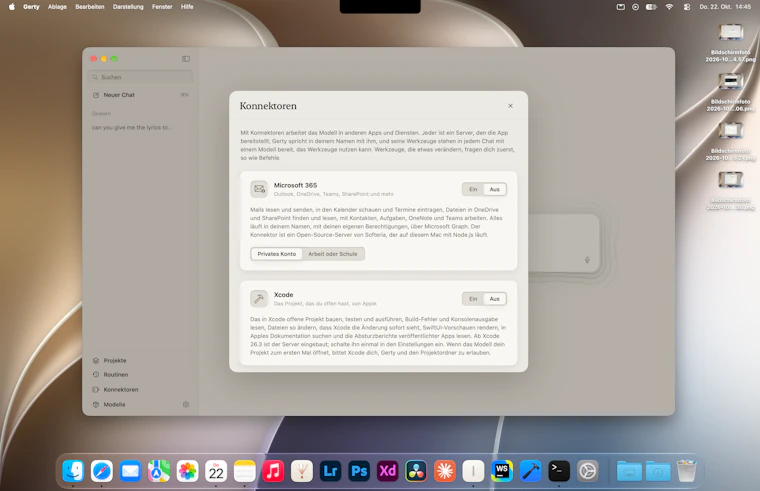This screenshot has width=760, height=491.
Task: Open System Settings gear in Dock
Action: coord(588,471)
